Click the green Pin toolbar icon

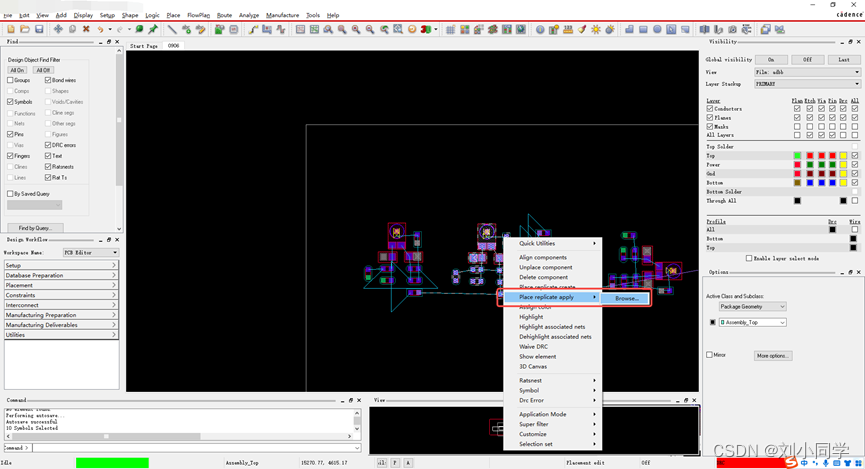pyautogui.click(x=153, y=29)
